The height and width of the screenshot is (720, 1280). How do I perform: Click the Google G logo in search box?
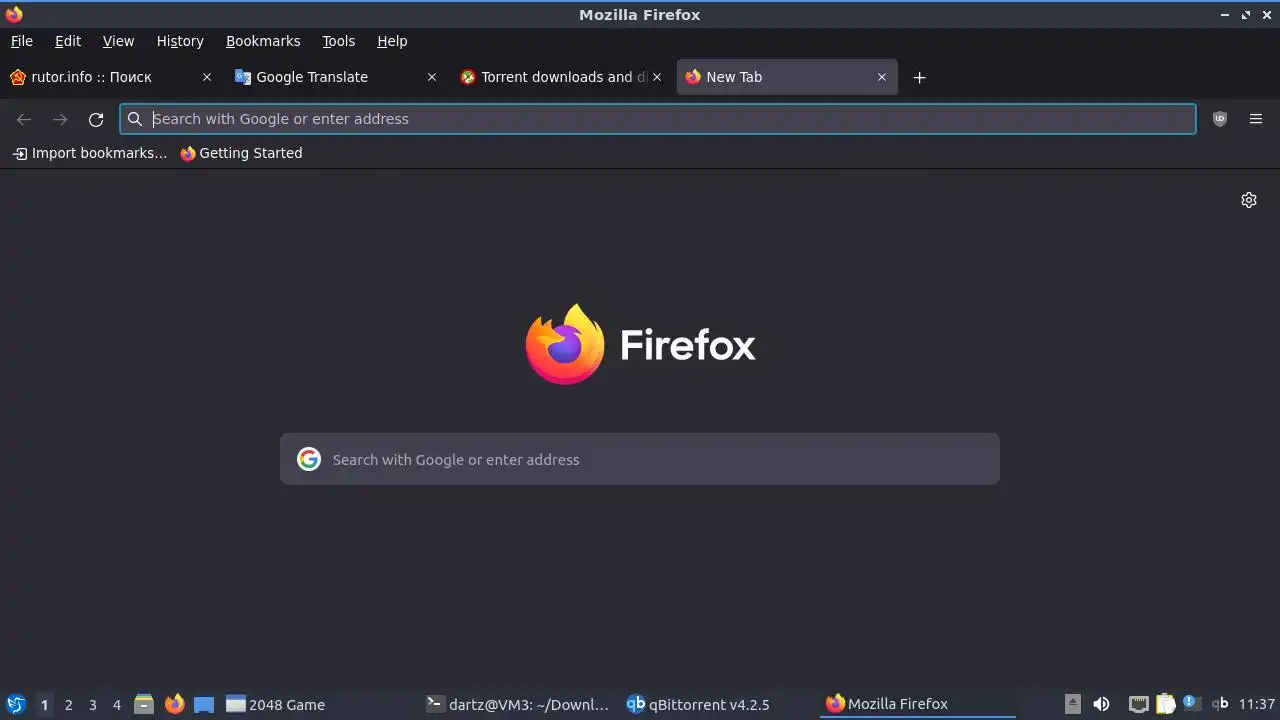click(x=309, y=459)
